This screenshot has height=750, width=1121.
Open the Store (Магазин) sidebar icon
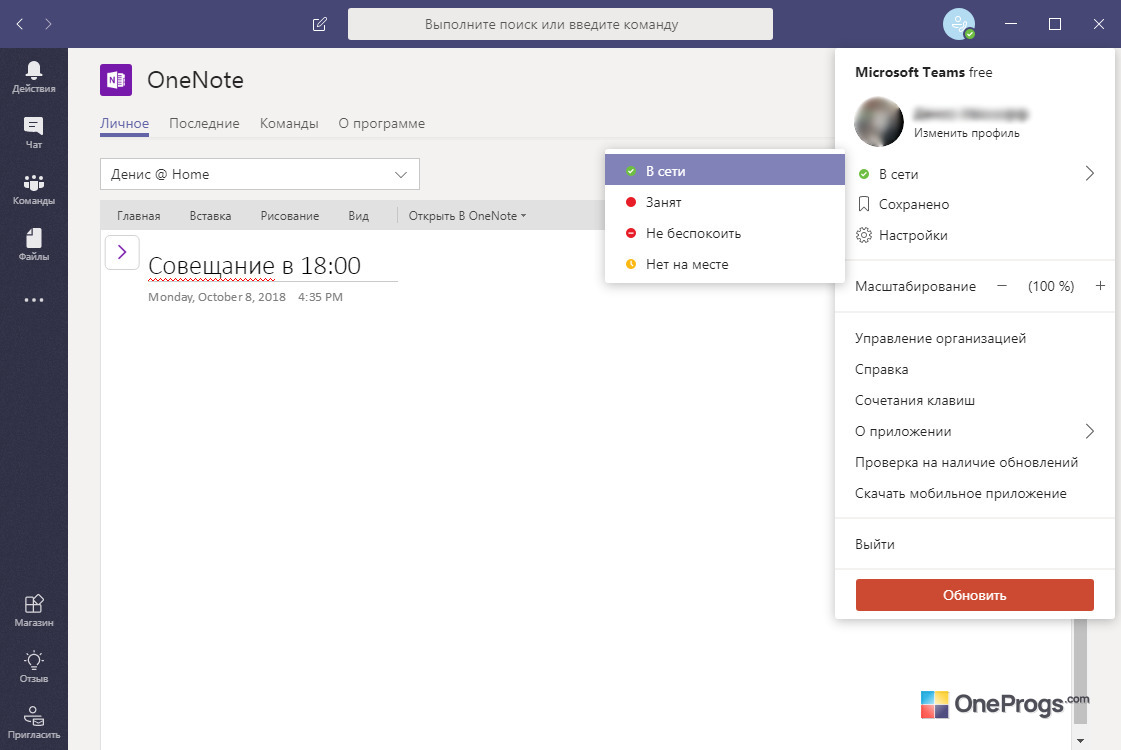coord(34,611)
